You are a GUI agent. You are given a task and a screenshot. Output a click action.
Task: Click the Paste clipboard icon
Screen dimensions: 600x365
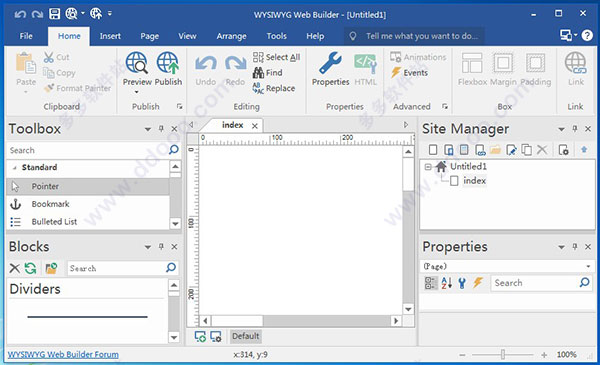point(26,64)
